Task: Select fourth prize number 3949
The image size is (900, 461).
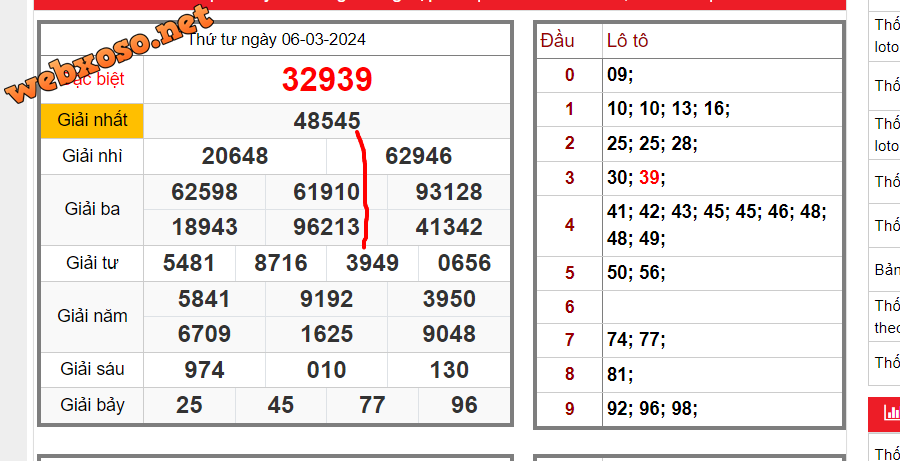Action: 372,263
